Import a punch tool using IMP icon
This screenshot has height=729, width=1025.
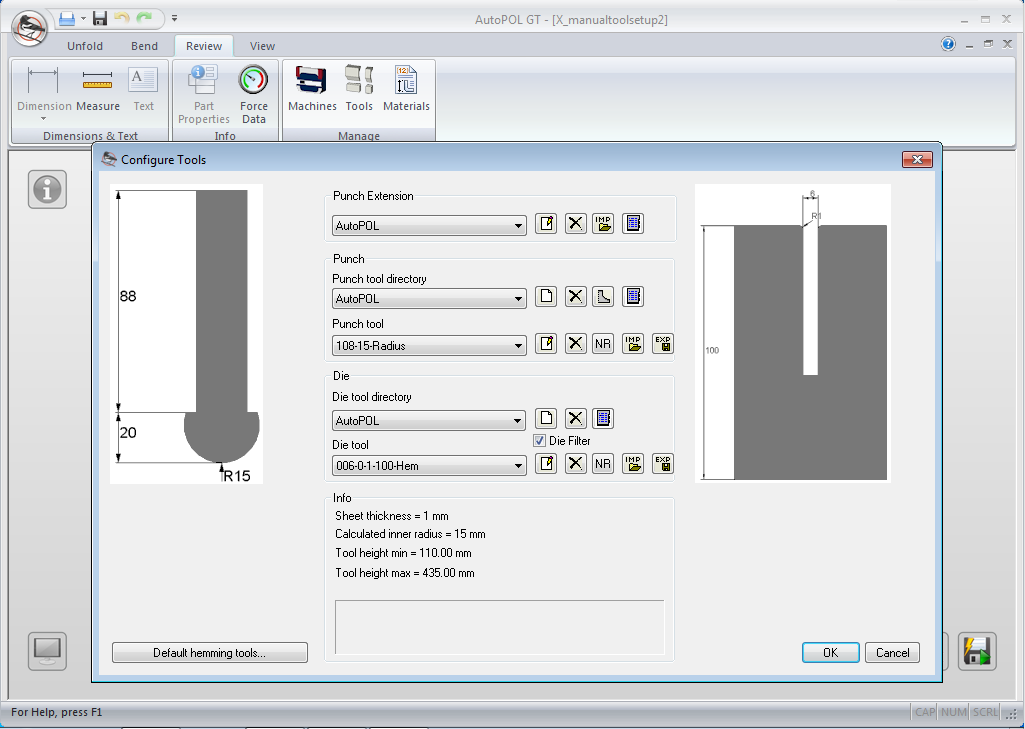click(633, 344)
